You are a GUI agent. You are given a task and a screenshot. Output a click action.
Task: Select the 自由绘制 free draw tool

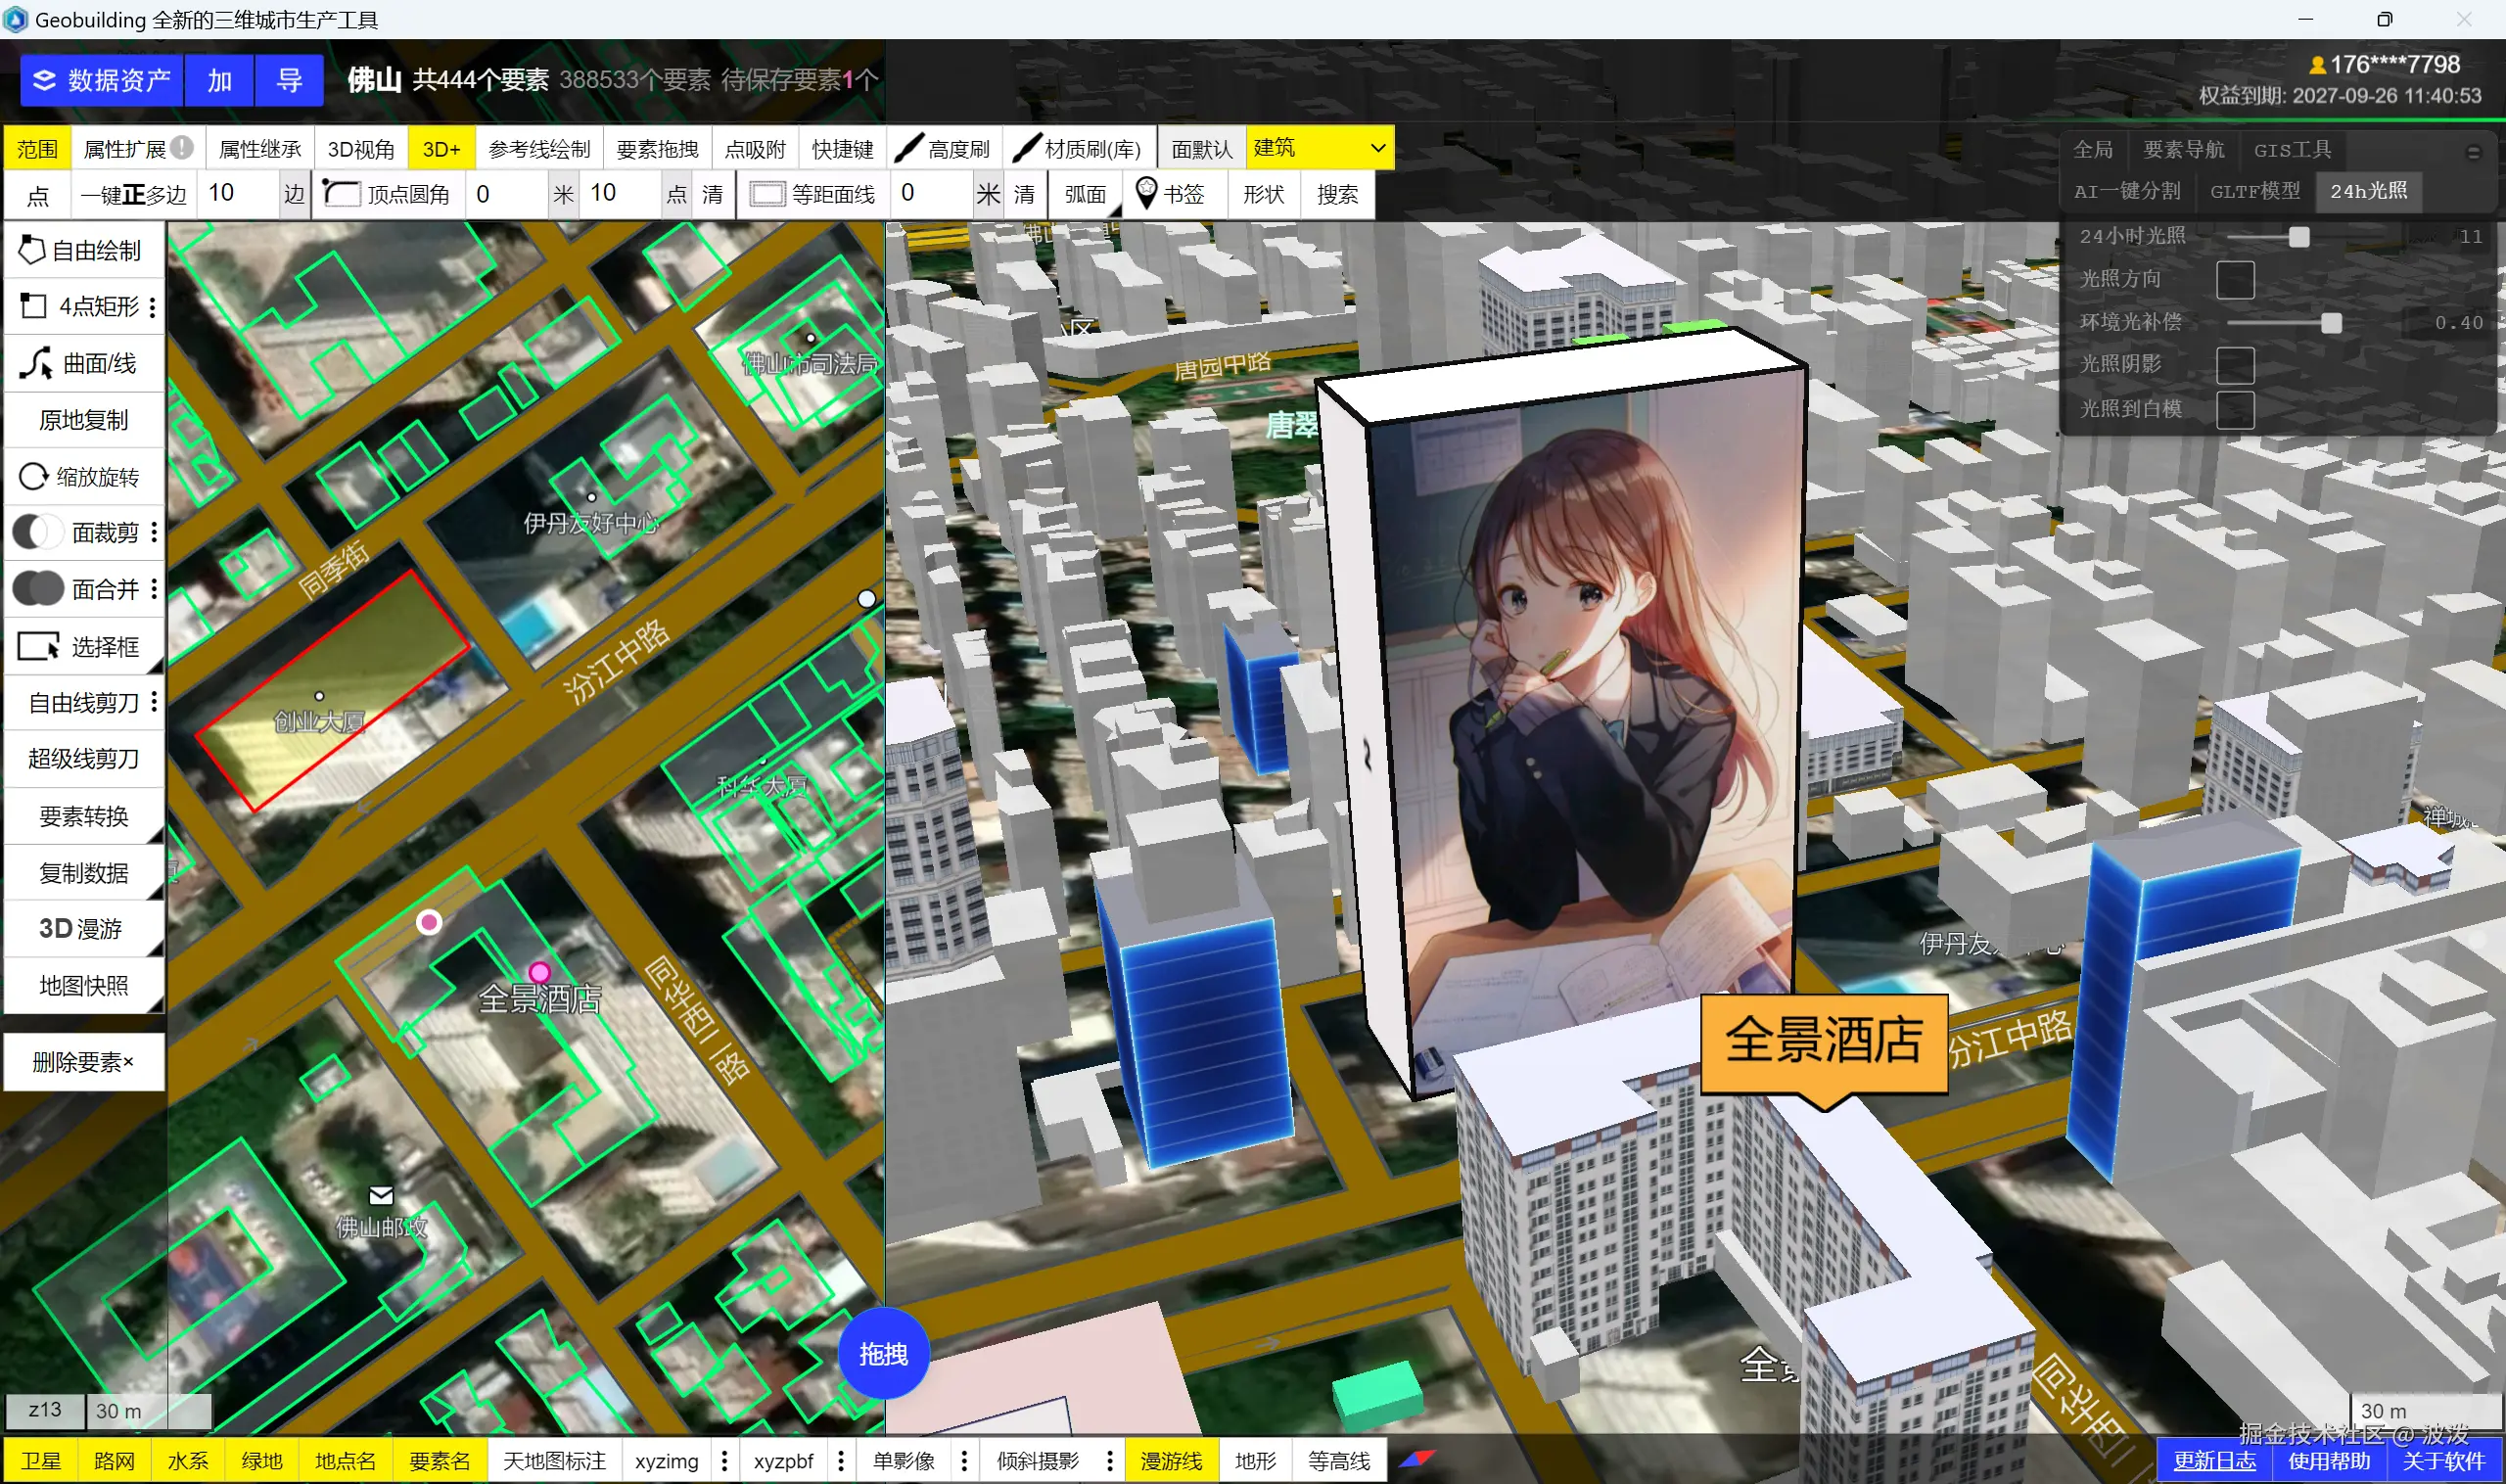point(84,250)
